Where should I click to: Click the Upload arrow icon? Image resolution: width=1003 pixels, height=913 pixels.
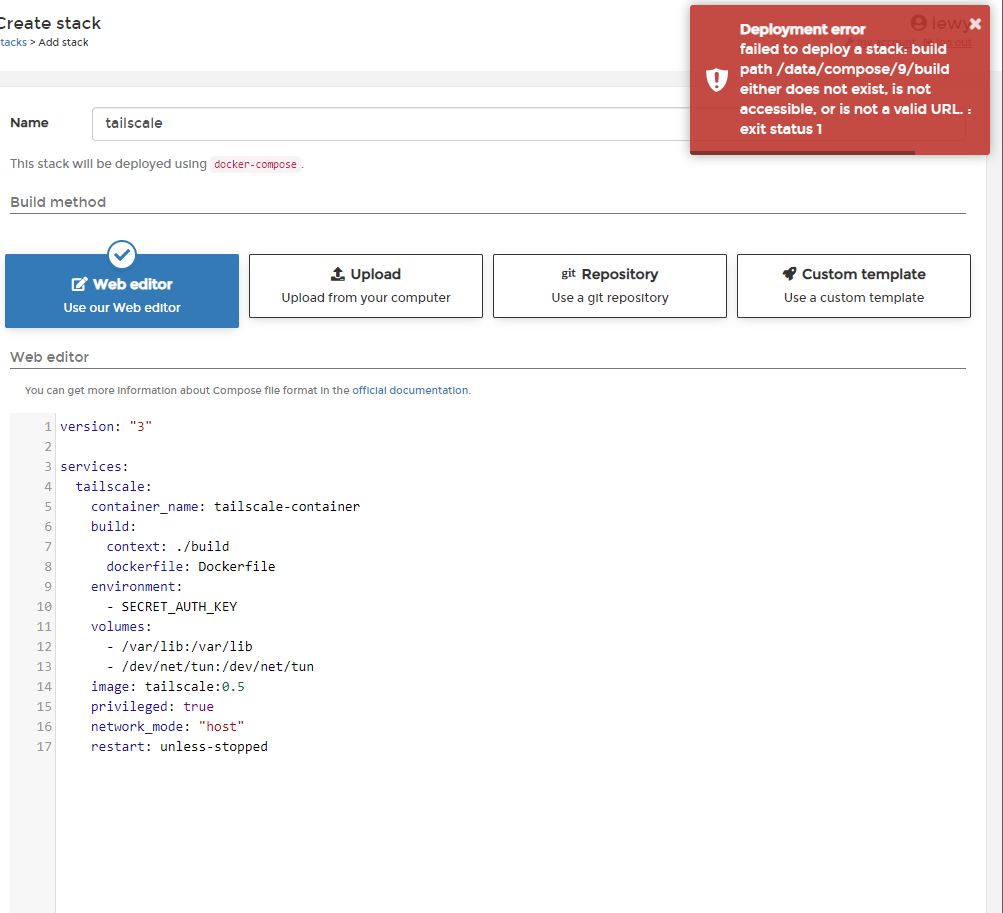click(x=338, y=274)
